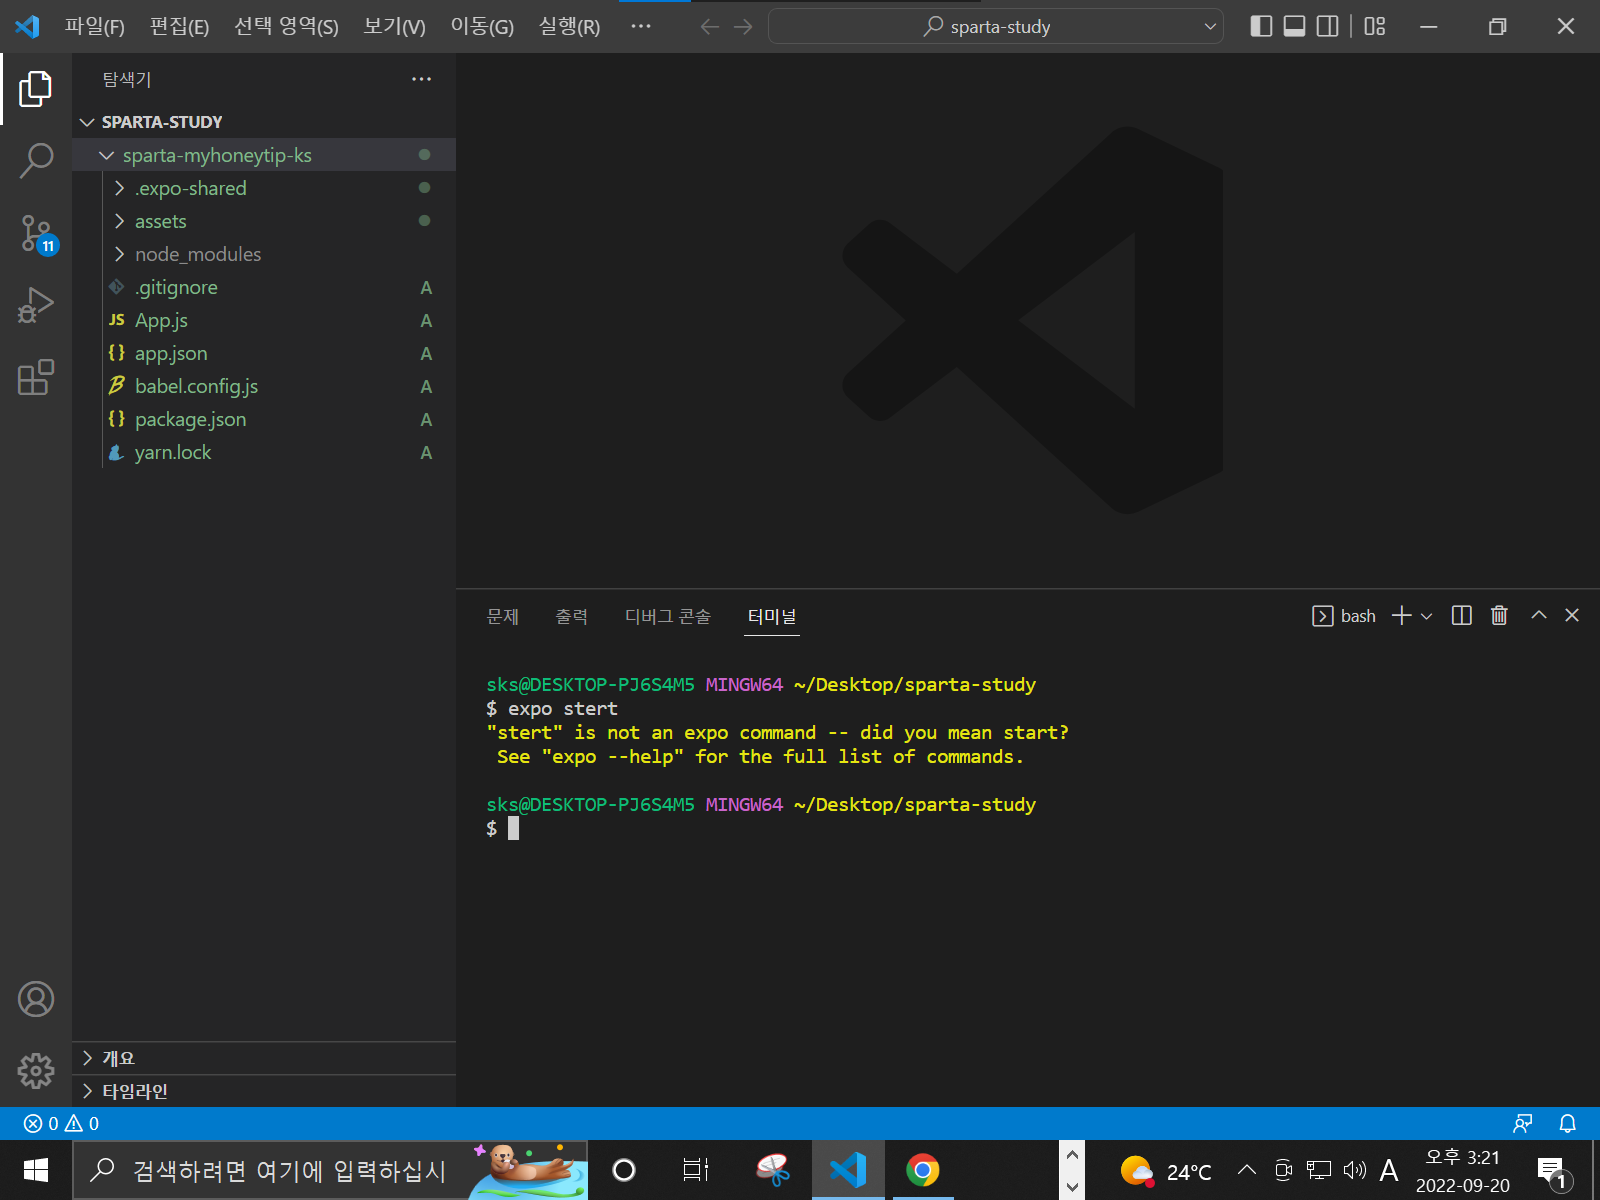Viewport: 1600px width, 1200px height.
Task: Open errors and warnings status indicator
Action: pos(61,1124)
